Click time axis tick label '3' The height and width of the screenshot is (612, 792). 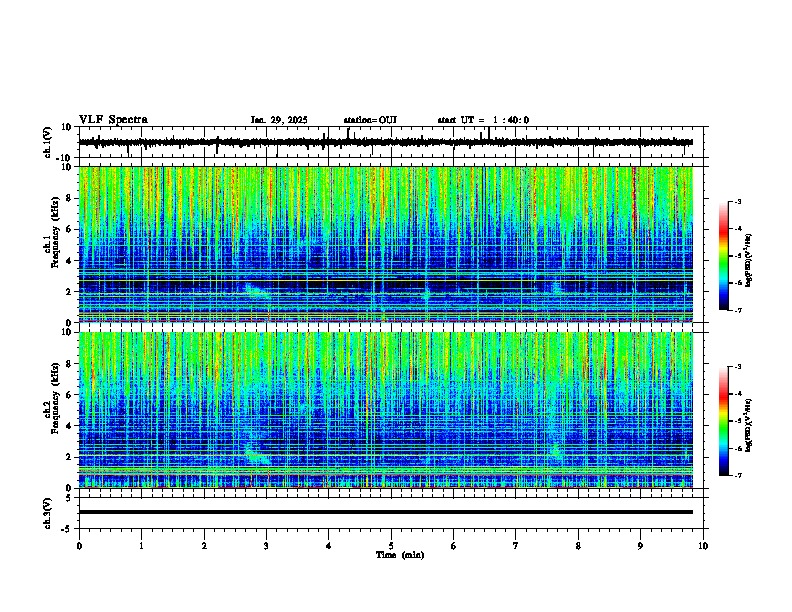pyautogui.click(x=267, y=546)
